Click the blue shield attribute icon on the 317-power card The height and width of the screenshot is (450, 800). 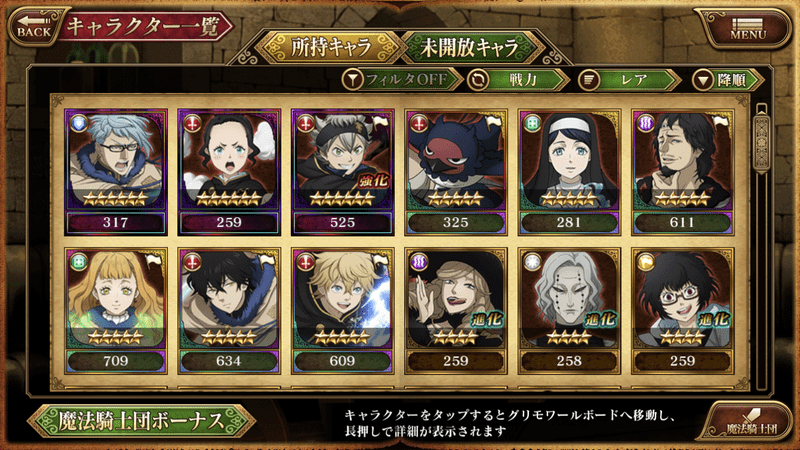point(79,123)
